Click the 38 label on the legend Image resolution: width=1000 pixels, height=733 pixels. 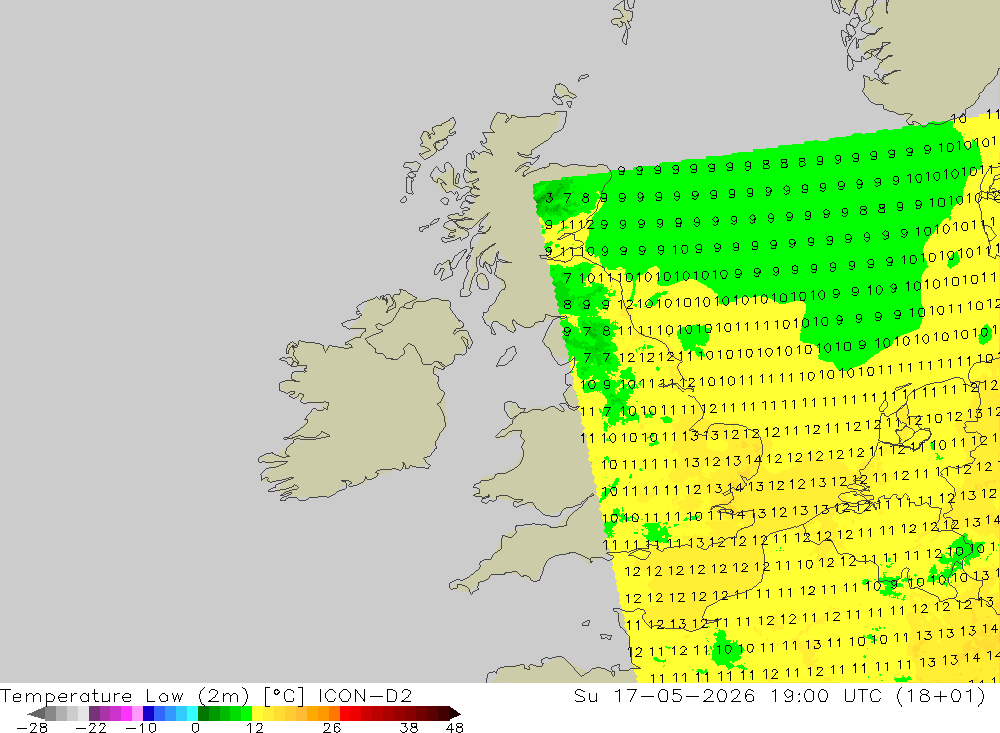(409, 728)
